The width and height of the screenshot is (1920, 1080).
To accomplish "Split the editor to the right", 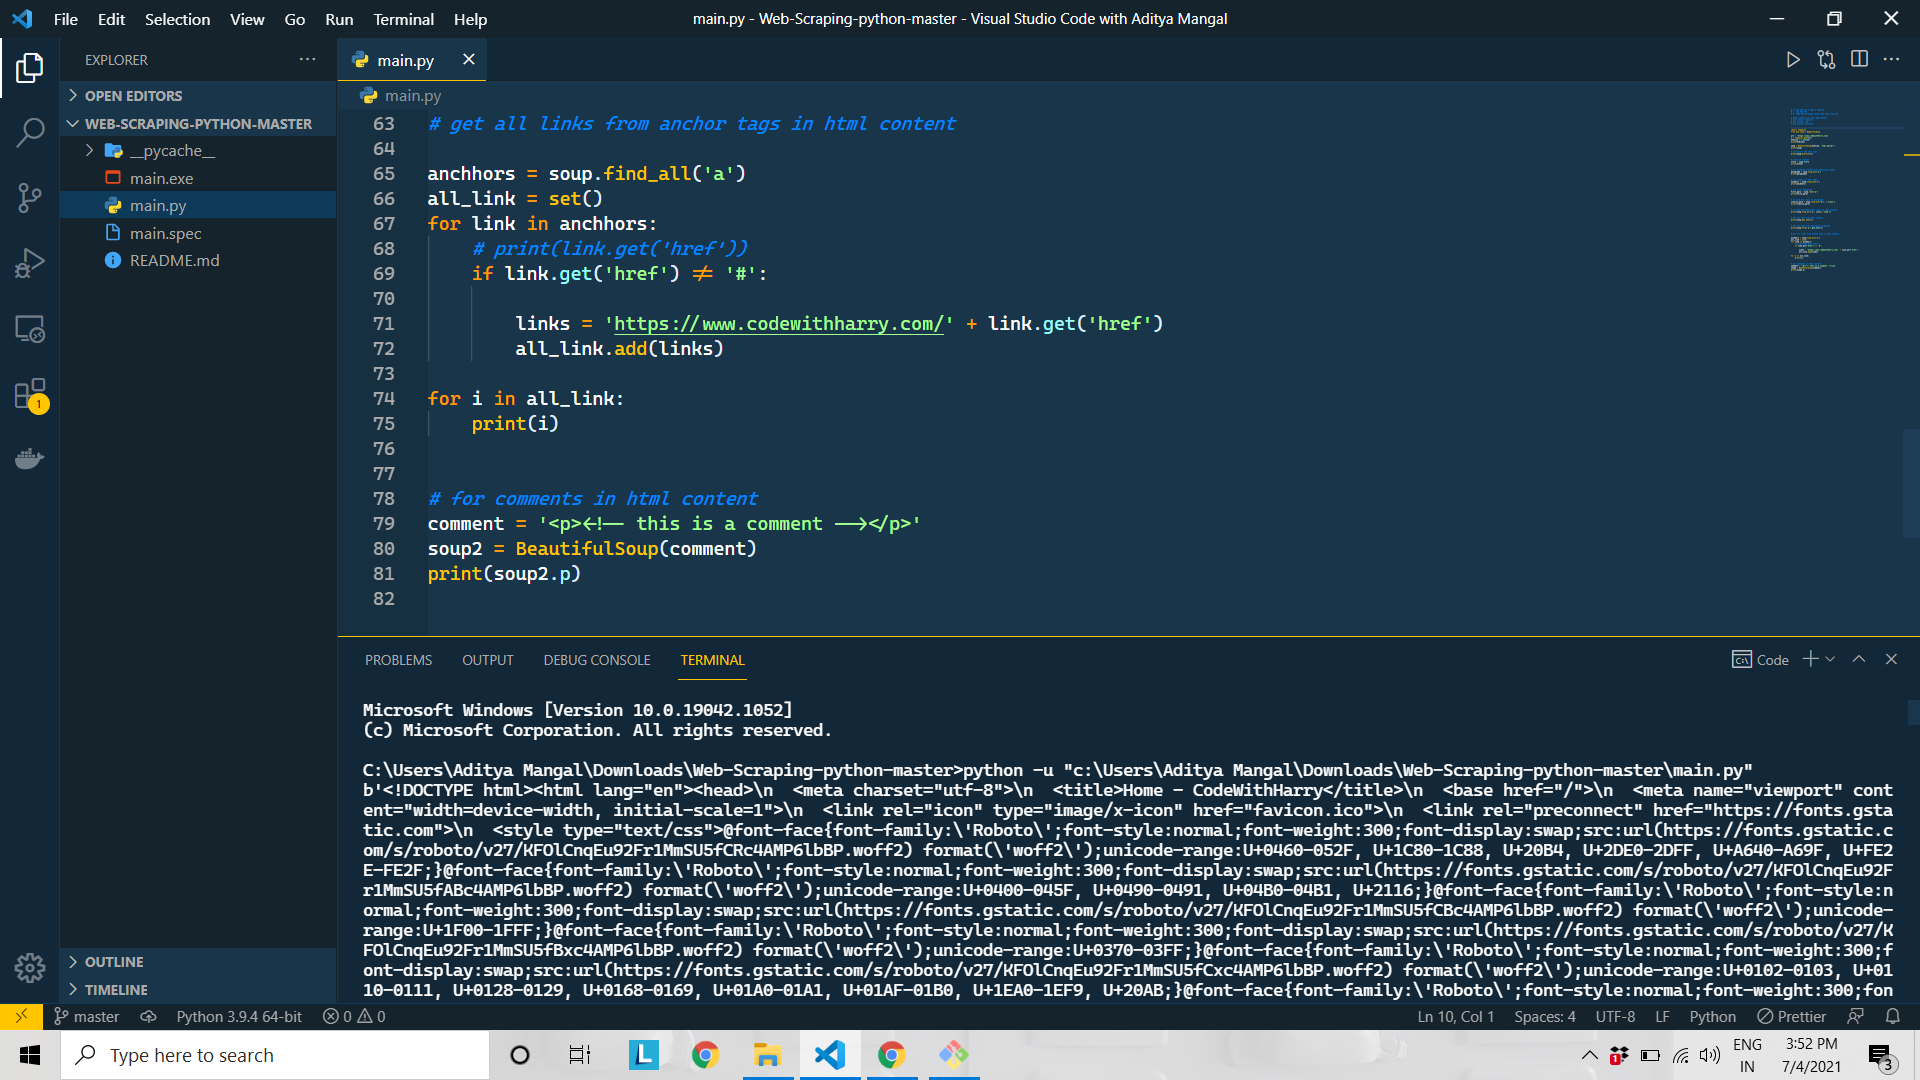I will pos(1859,60).
